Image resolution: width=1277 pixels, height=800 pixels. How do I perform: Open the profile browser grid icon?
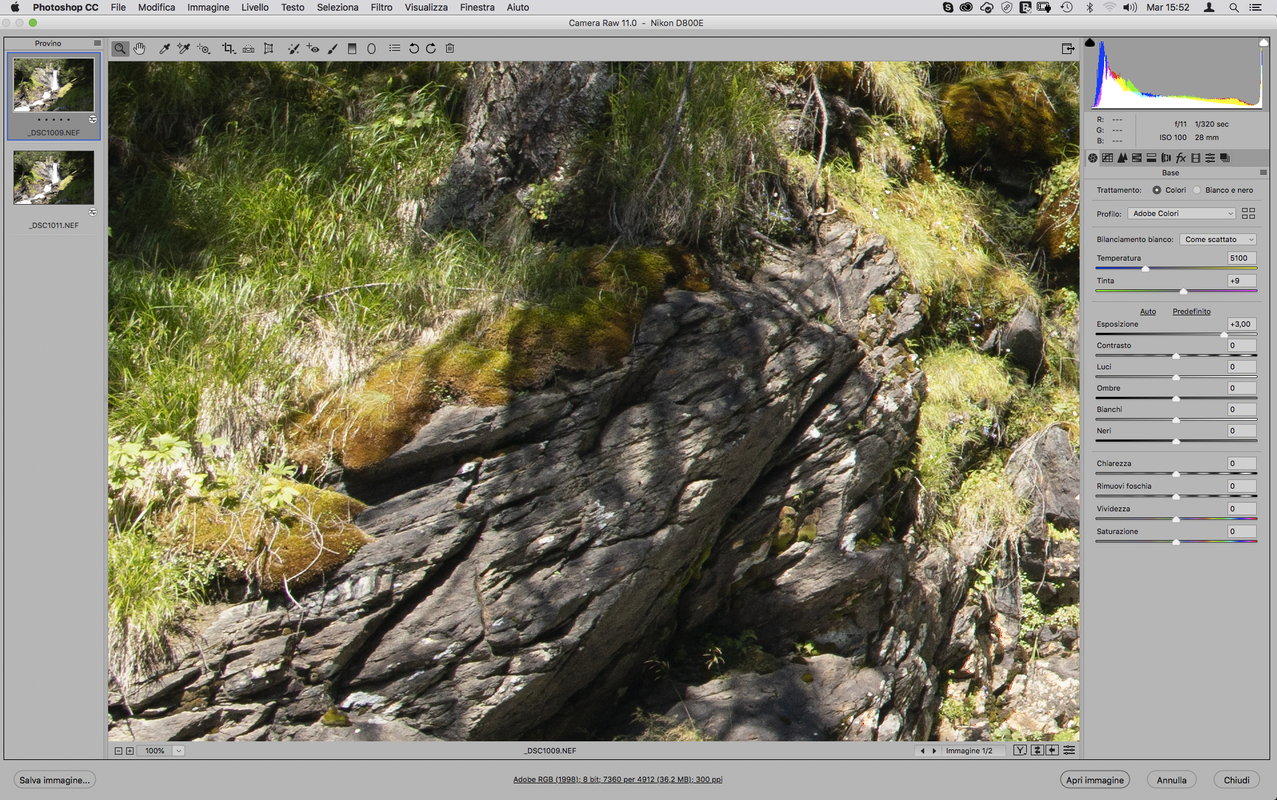[1248, 213]
